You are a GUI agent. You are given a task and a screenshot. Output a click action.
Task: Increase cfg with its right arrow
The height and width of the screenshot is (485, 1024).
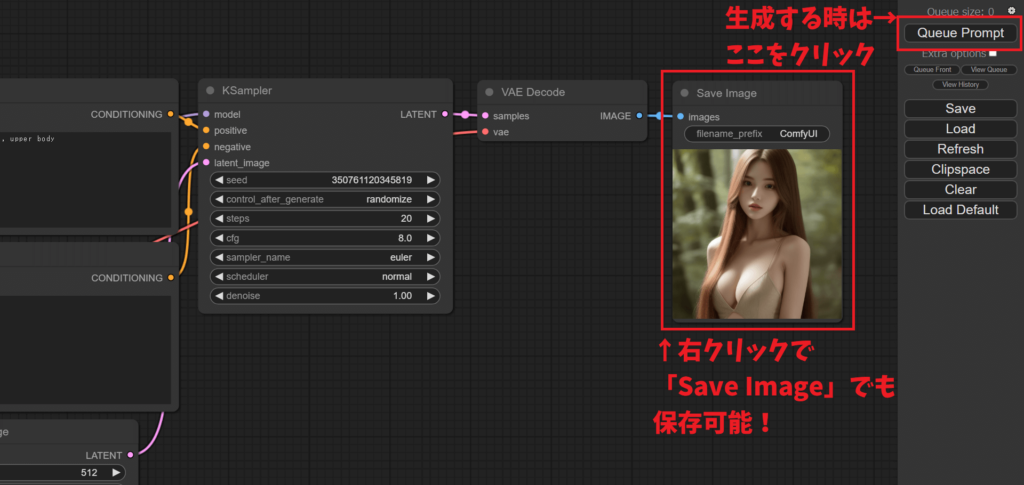click(431, 238)
